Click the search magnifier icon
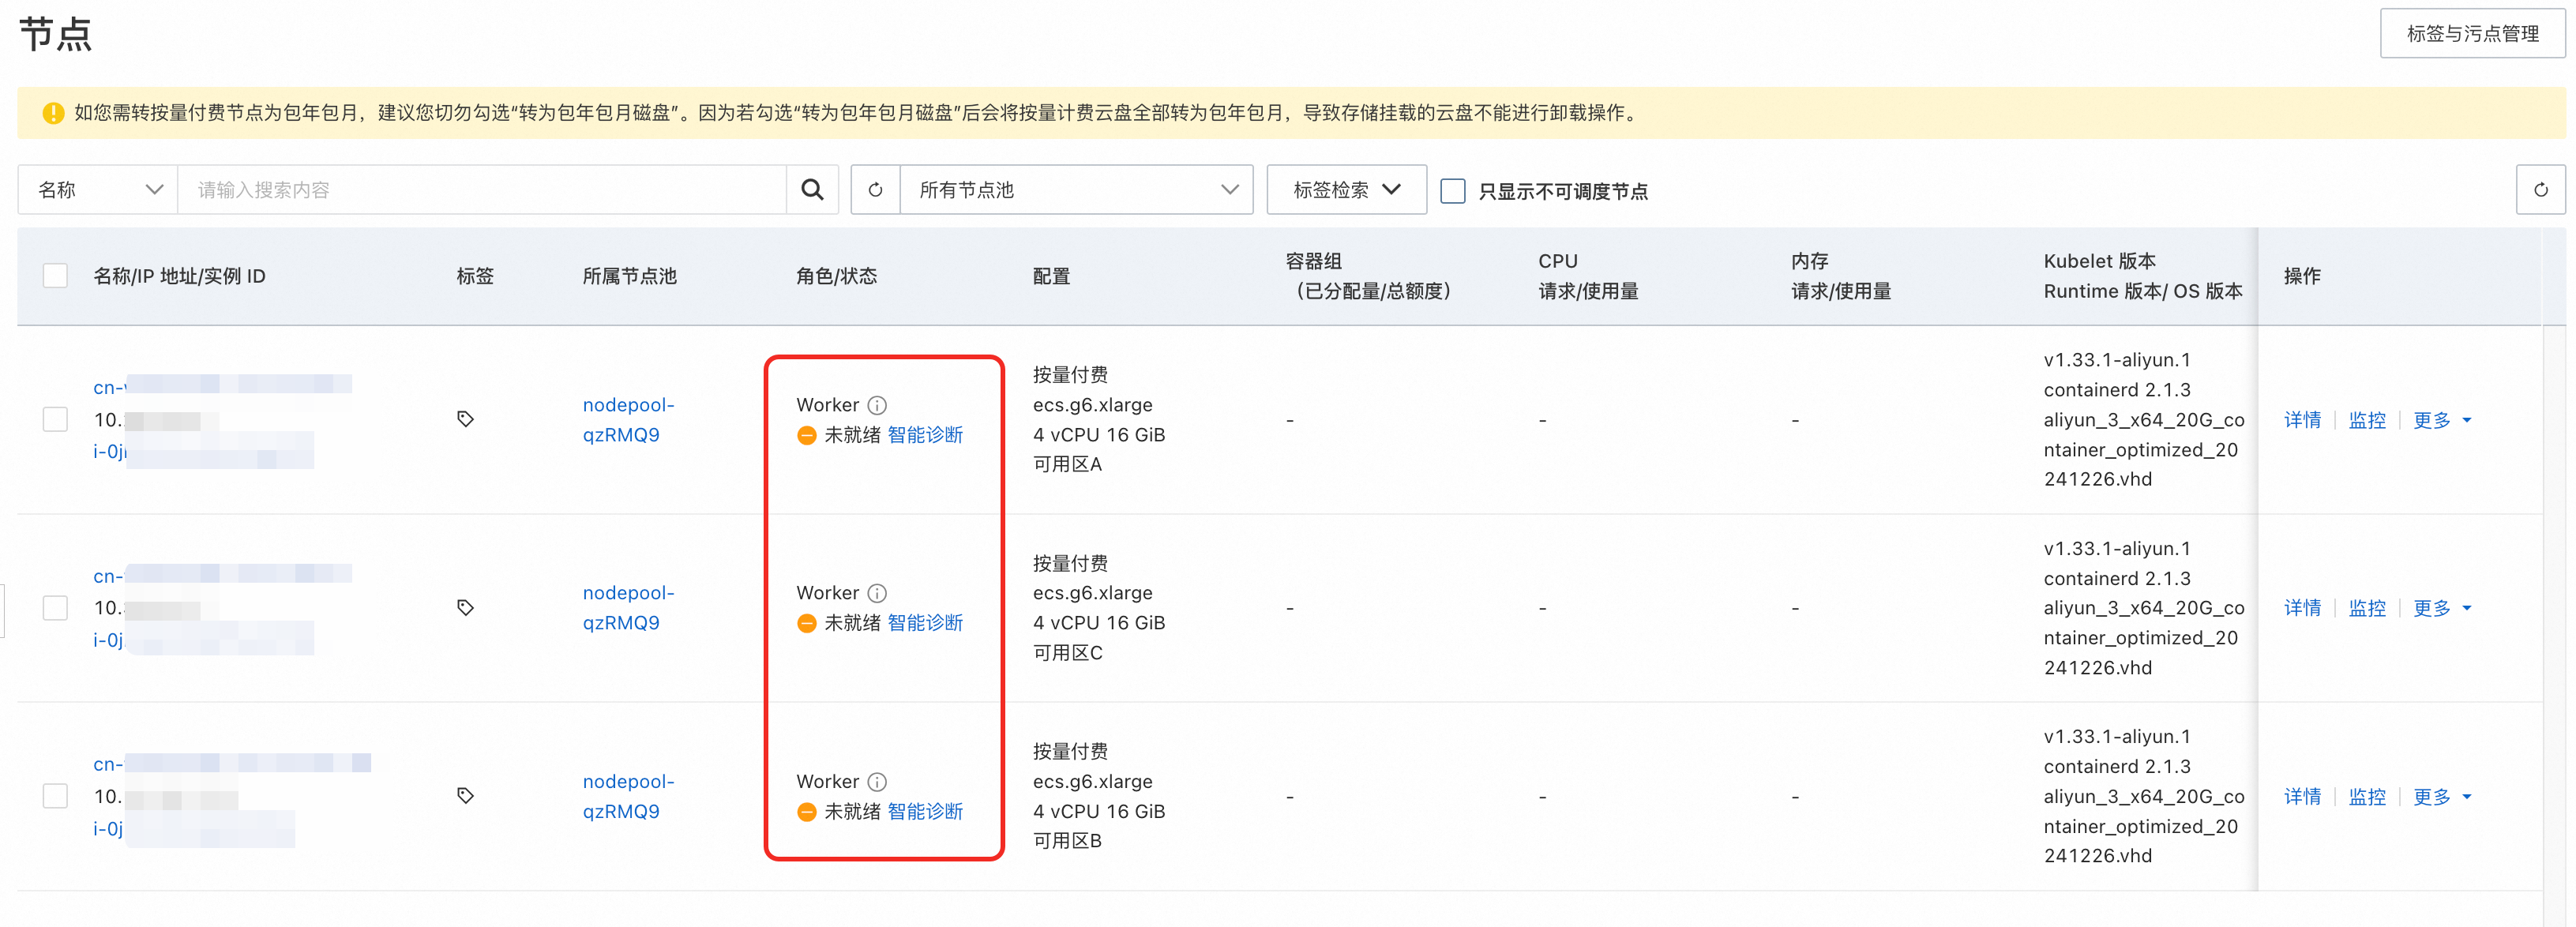 [812, 190]
